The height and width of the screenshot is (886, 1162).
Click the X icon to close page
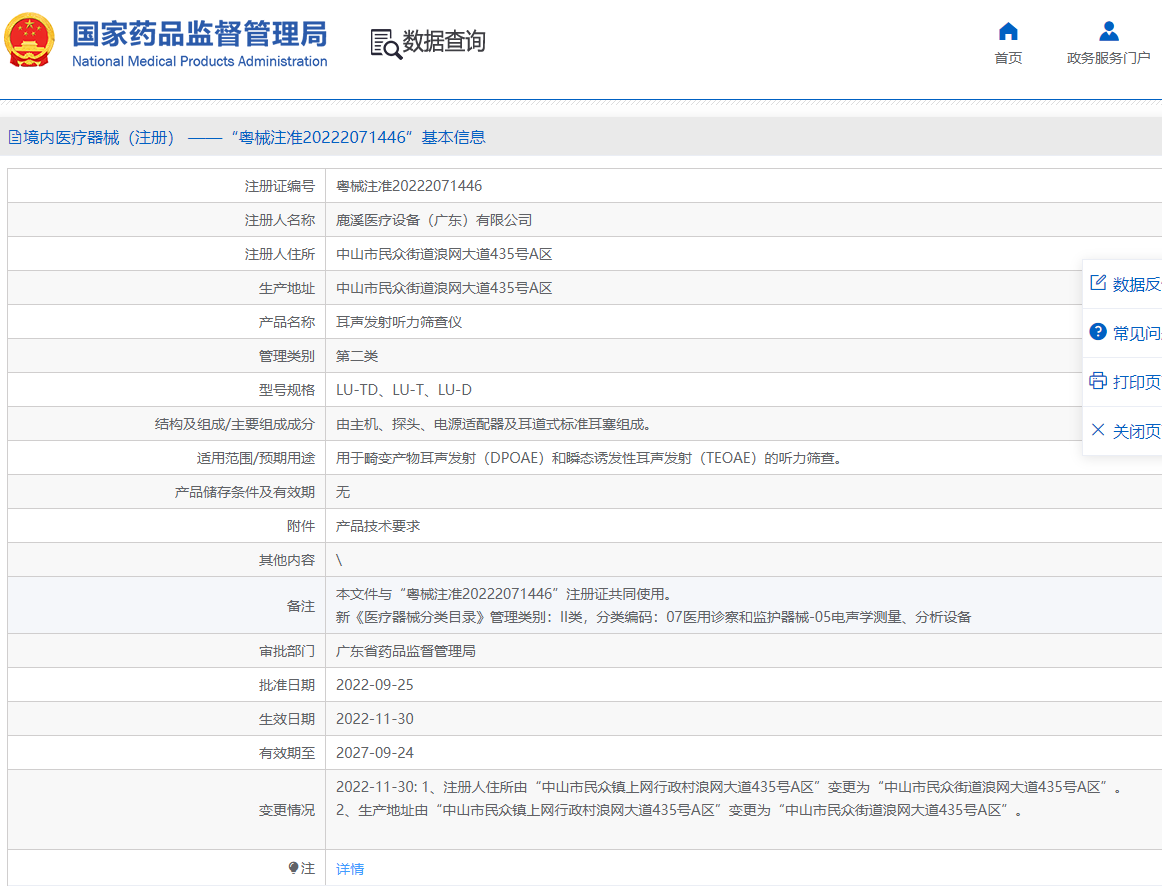pyautogui.click(x=1098, y=430)
